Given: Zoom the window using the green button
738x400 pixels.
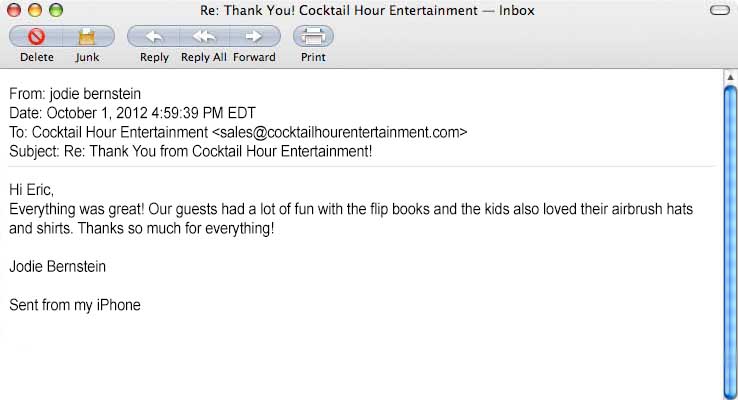Looking at the screenshot, I should [55, 11].
